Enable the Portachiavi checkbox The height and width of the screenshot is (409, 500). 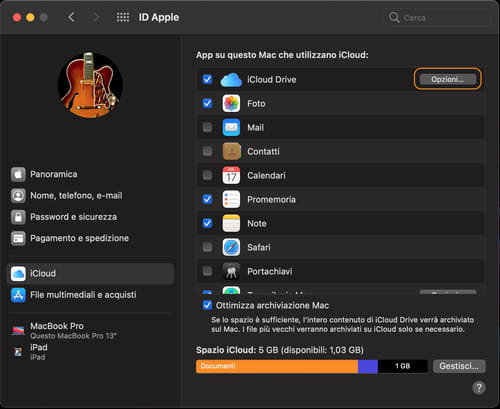point(207,271)
